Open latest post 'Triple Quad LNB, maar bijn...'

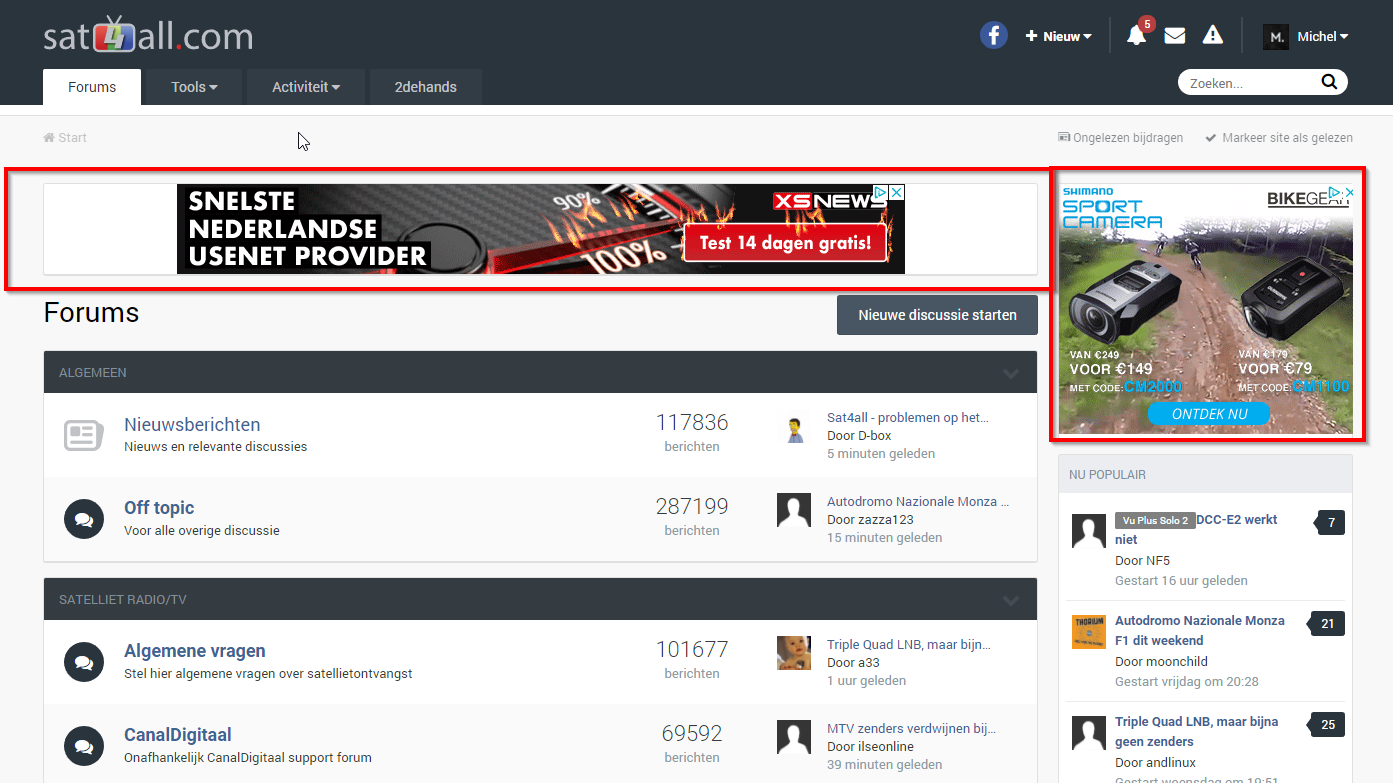point(909,645)
